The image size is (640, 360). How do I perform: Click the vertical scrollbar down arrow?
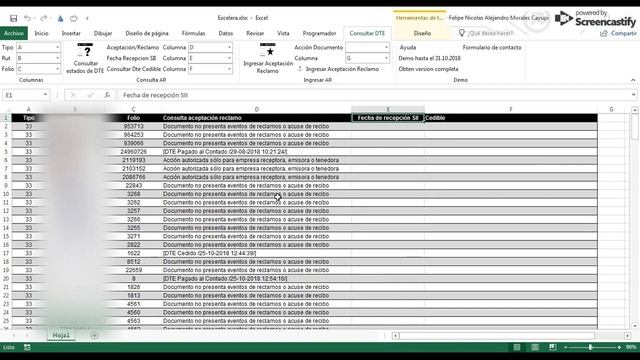click(635, 326)
